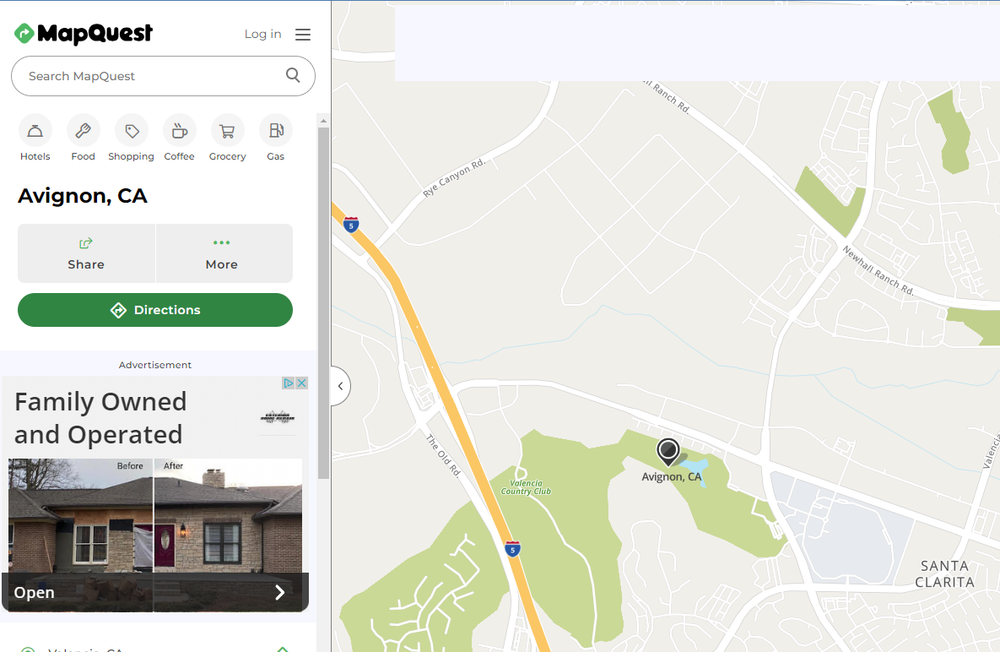Show Gas stations on map
This screenshot has width=1000, height=652.
[x=275, y=131]
